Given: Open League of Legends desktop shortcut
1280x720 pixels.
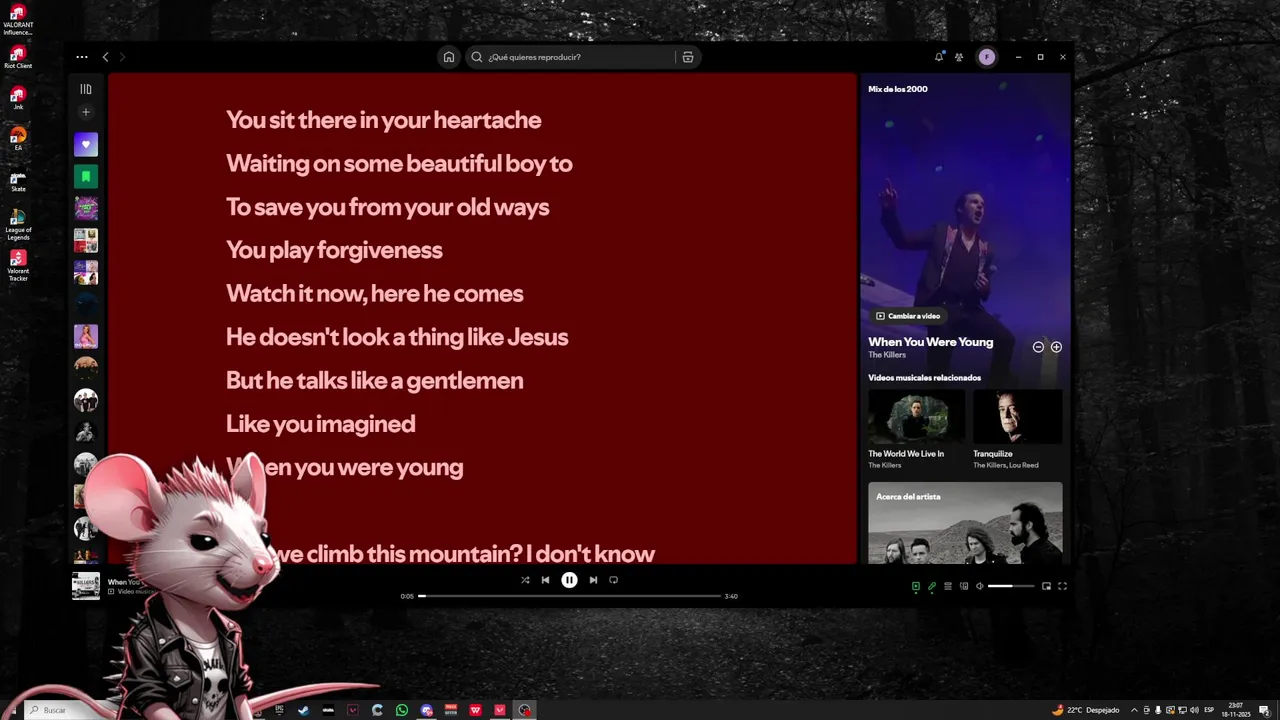Looking at the screenshot, I should coord(18,224).
